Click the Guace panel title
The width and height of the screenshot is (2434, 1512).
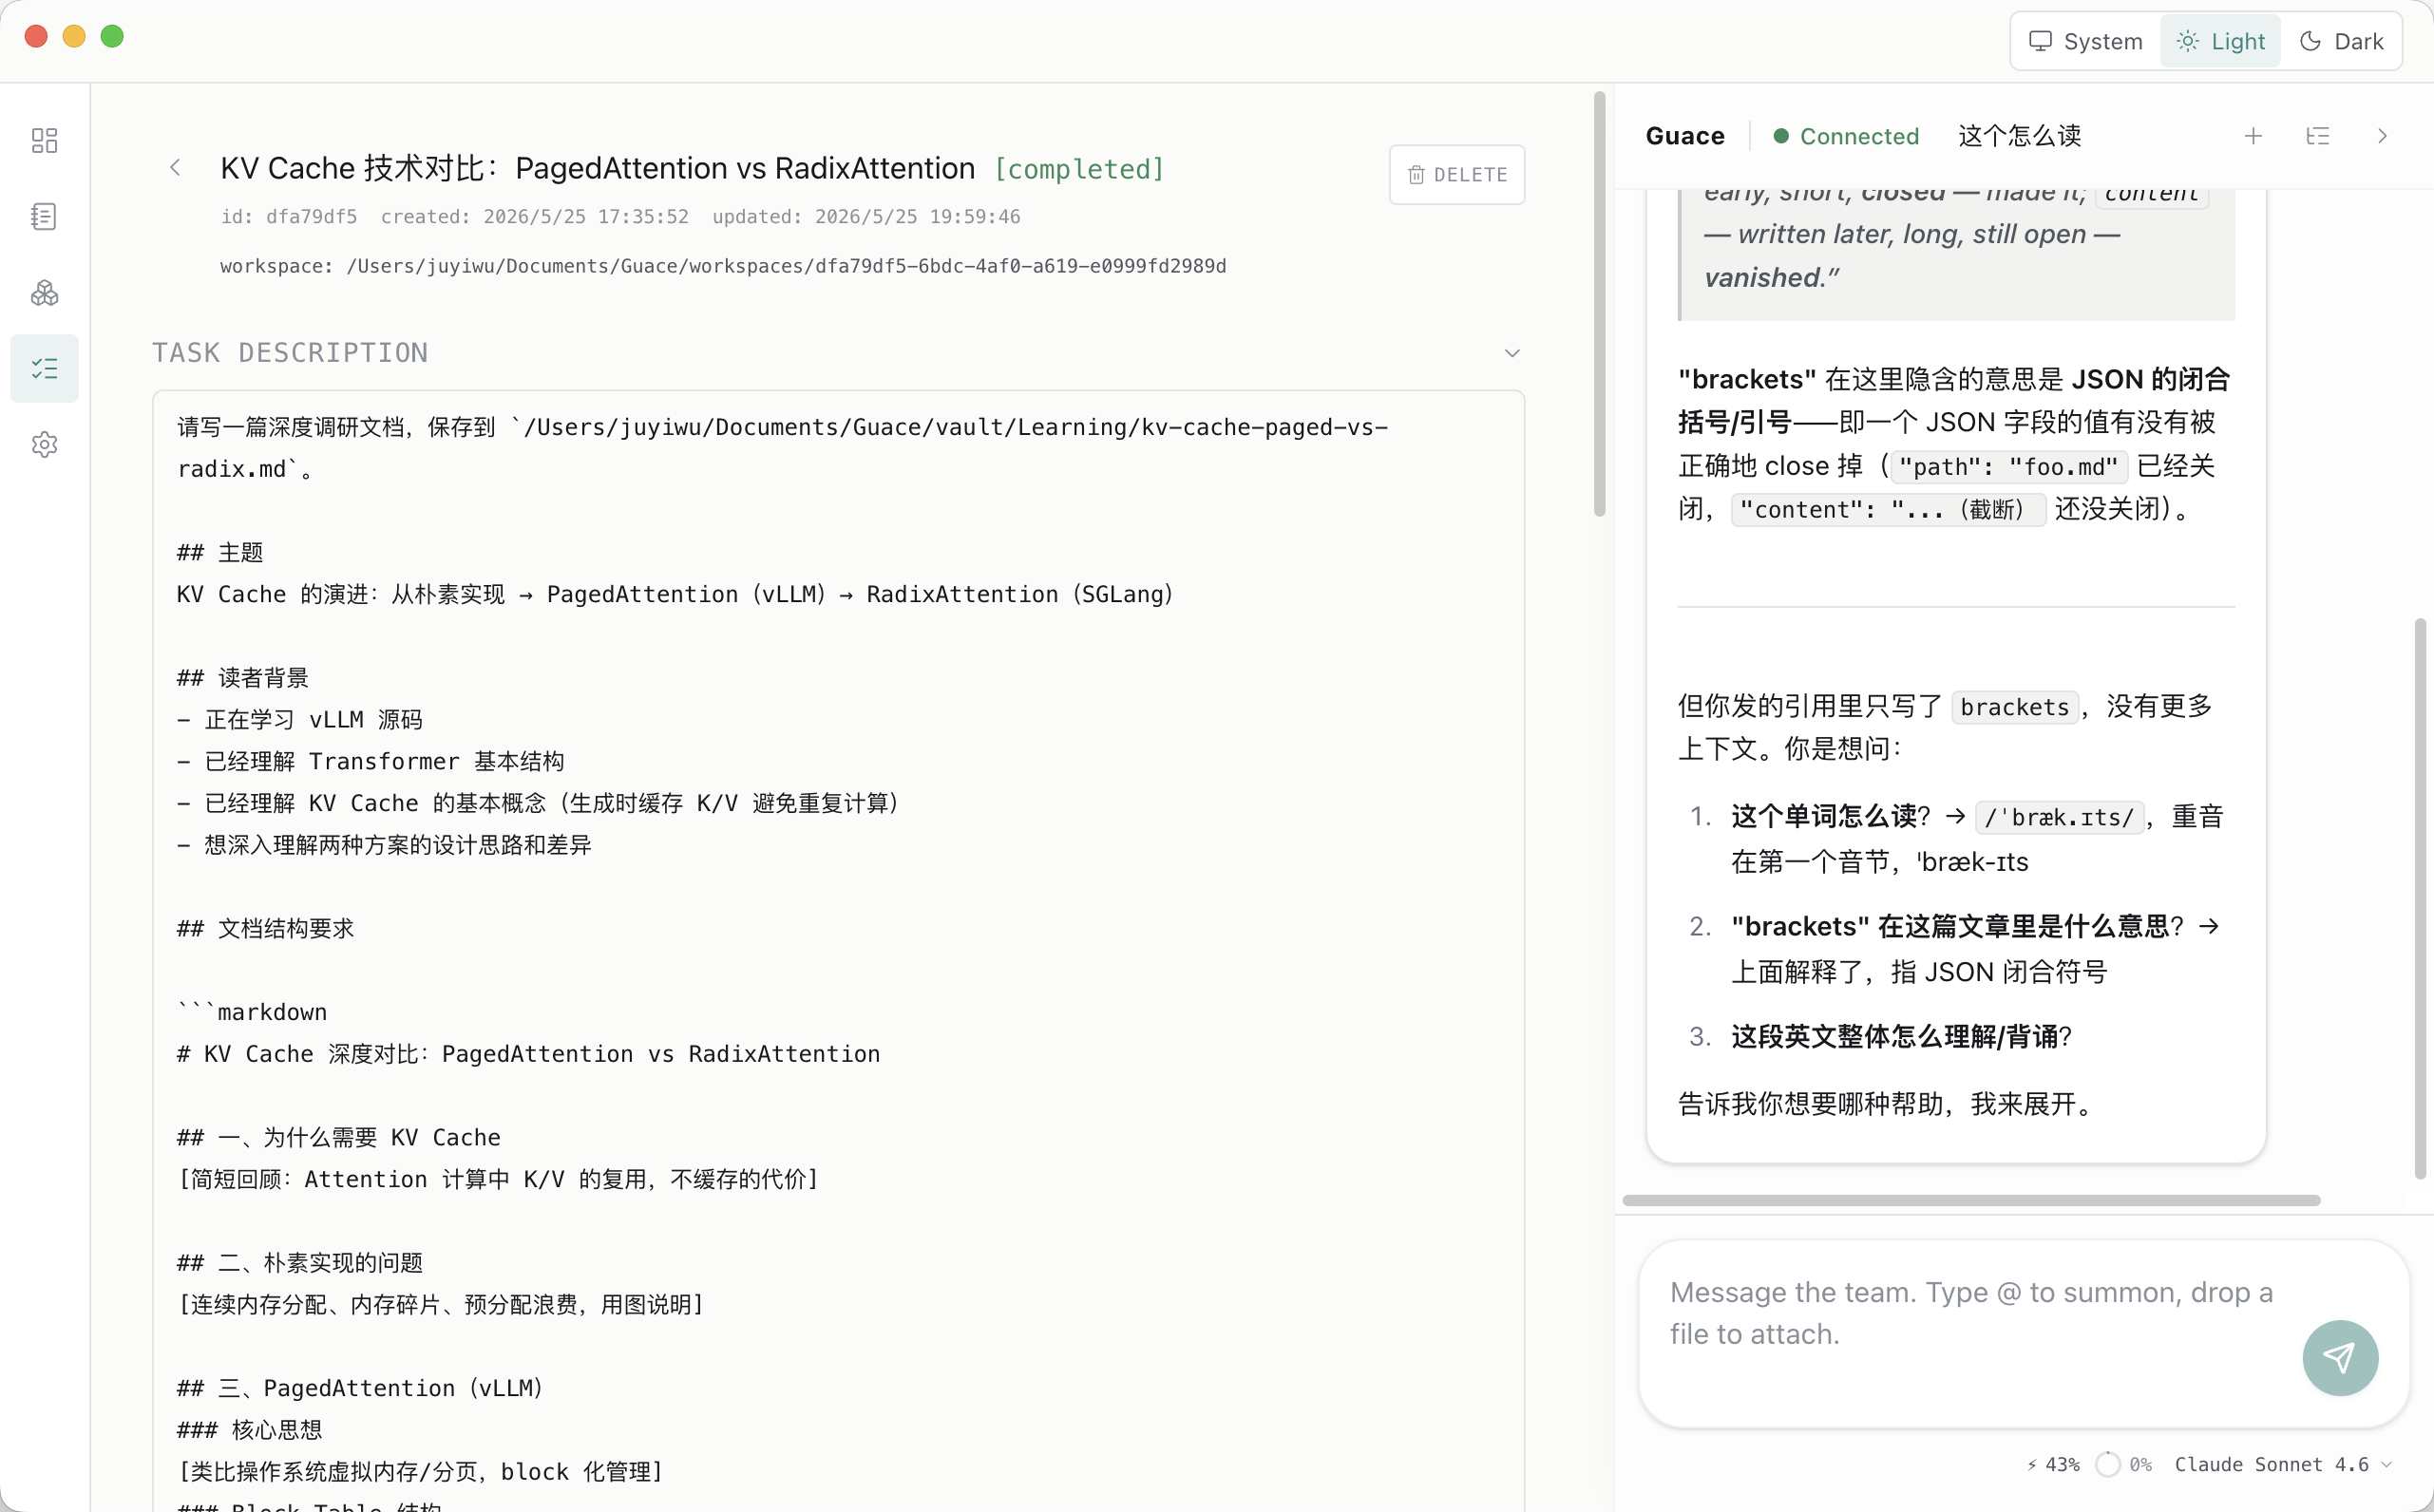(x=1684, y=136)
